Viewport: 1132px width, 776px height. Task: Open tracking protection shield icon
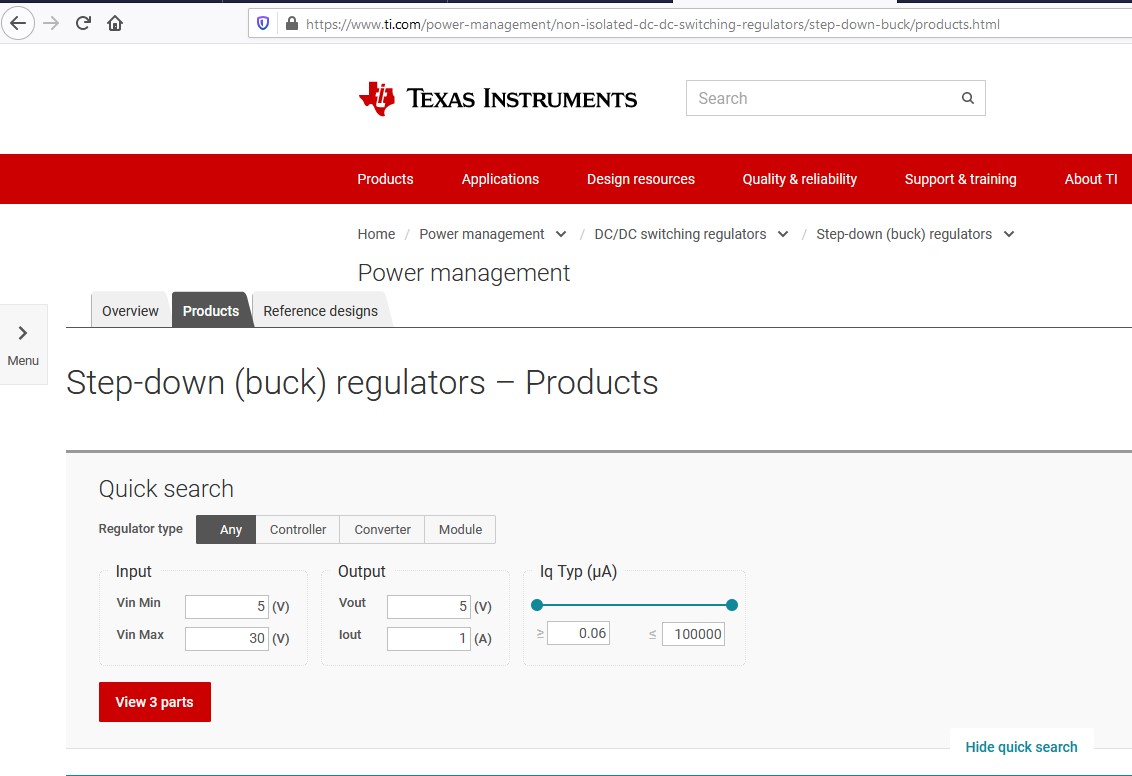[263, 24]
